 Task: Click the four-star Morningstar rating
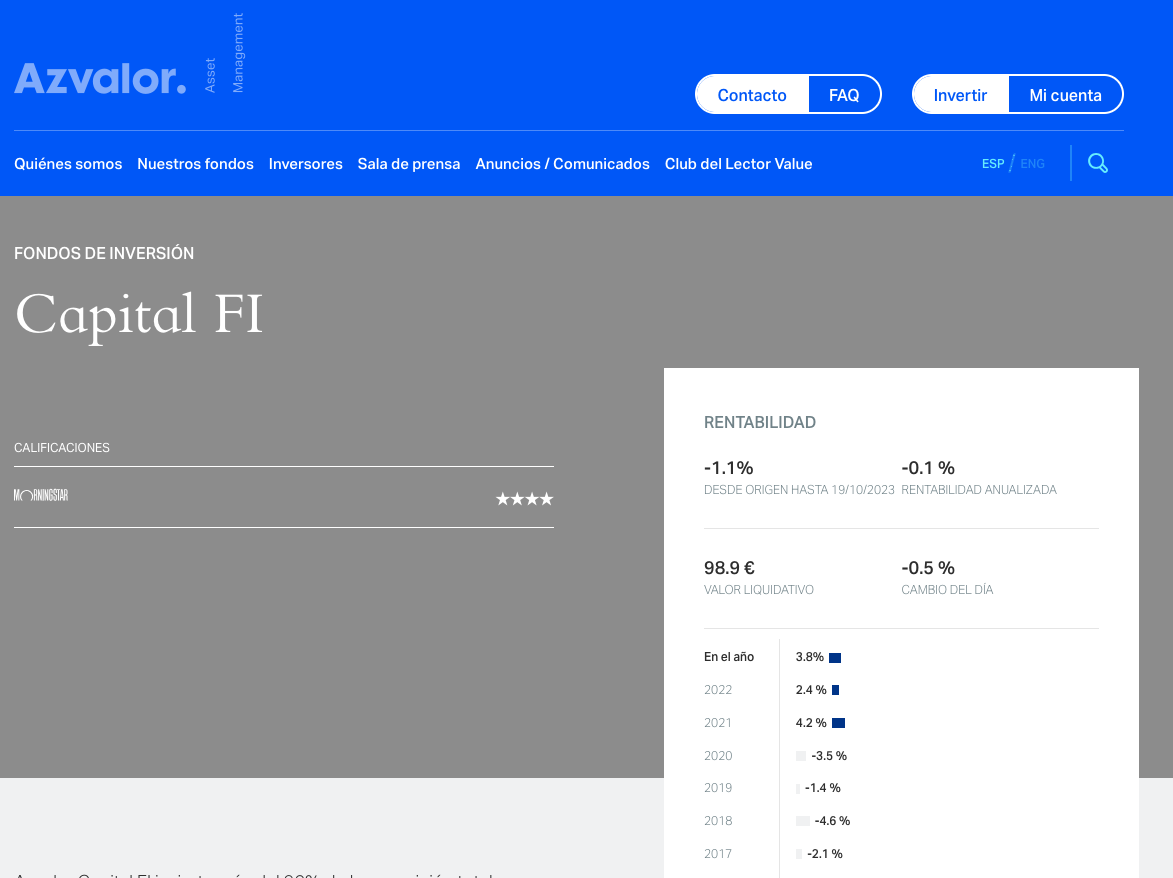click(524, 499)
